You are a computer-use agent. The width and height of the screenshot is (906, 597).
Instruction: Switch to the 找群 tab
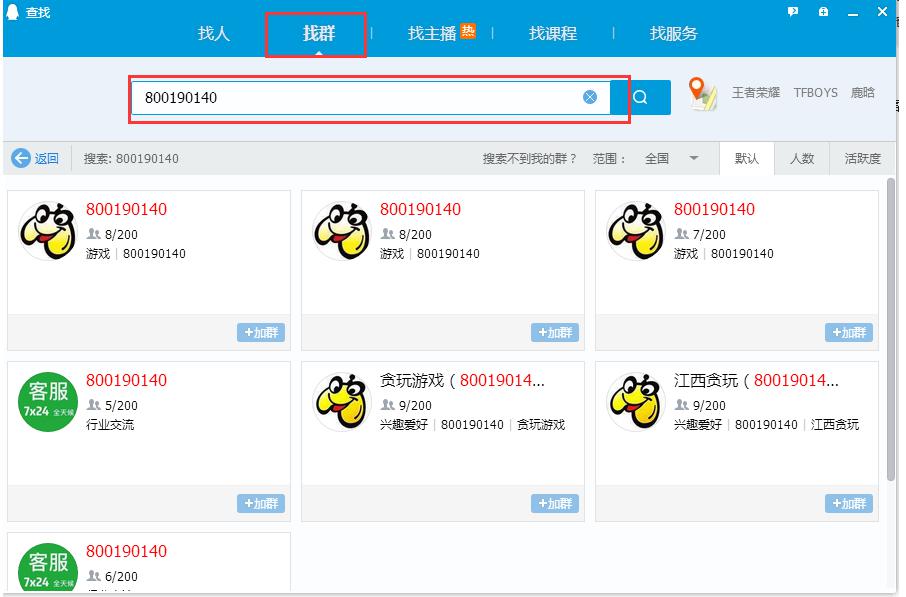pos(319,33)
